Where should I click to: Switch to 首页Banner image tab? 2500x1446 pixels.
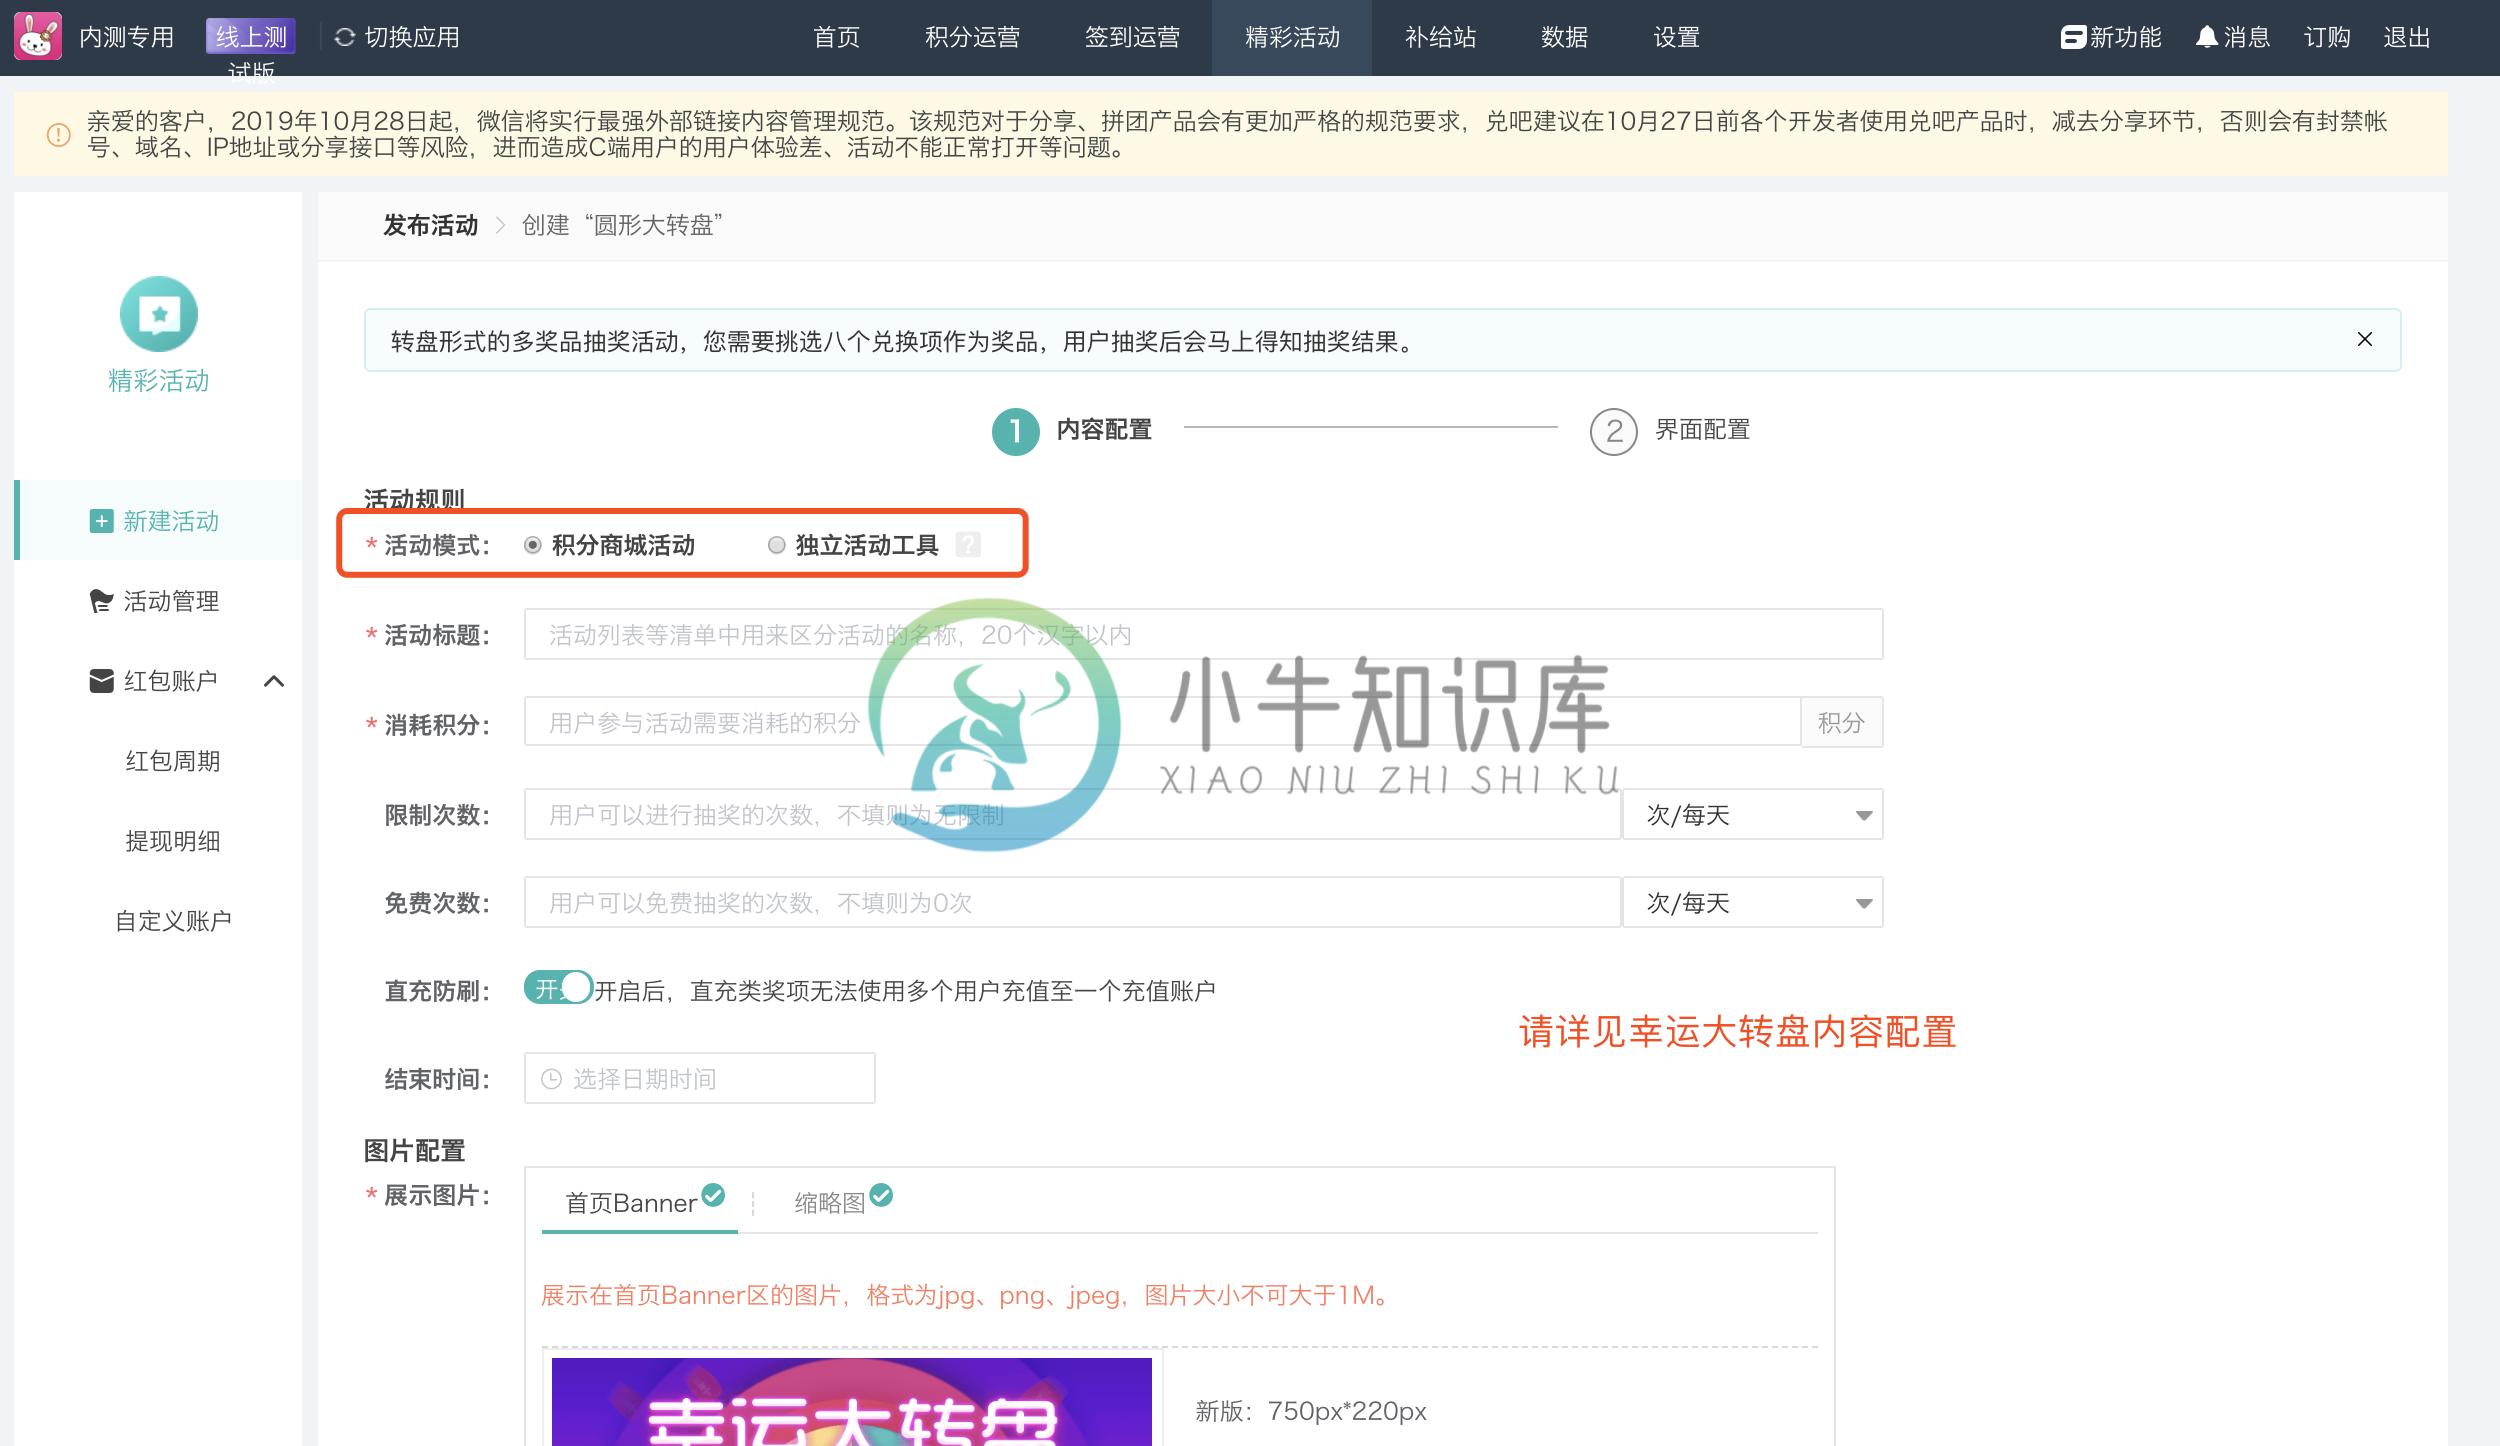click(x=640, y=1202)
